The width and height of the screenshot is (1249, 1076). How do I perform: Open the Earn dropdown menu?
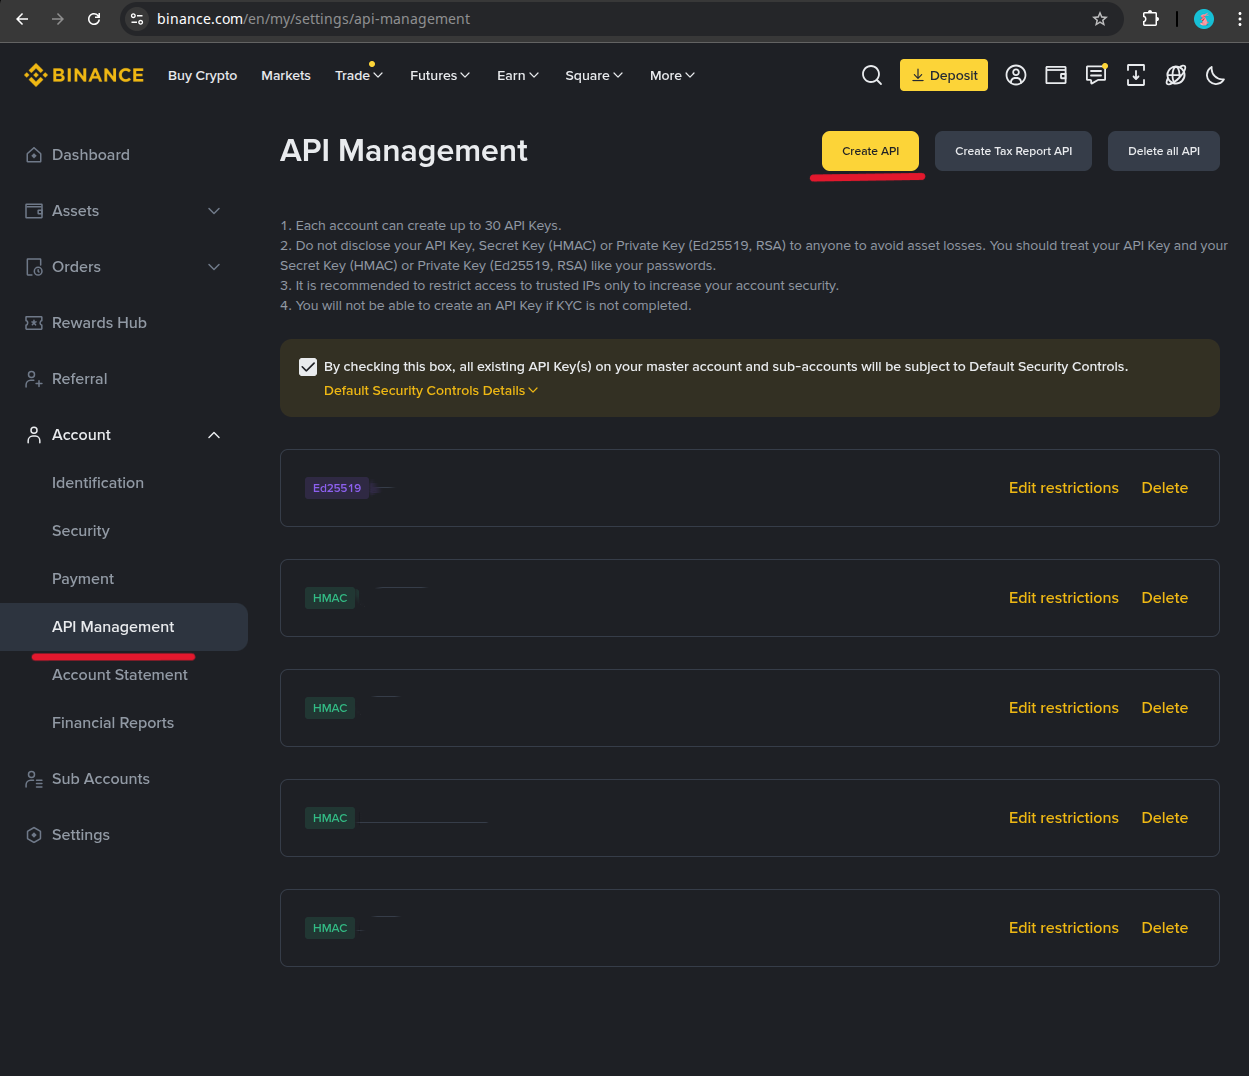pos(518,75)
